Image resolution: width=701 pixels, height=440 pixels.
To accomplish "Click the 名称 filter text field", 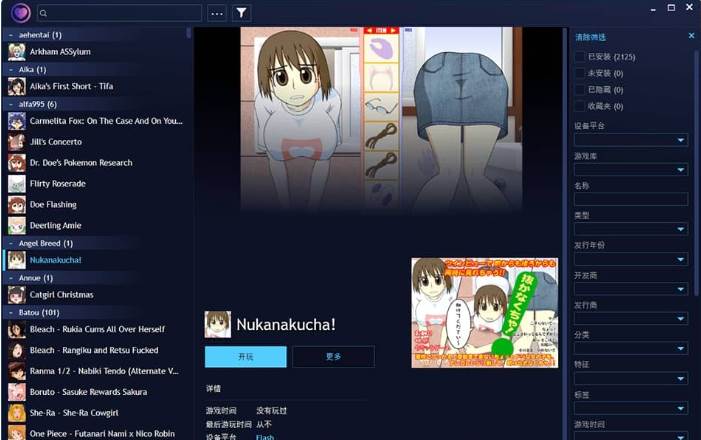I will coord(631,199).
